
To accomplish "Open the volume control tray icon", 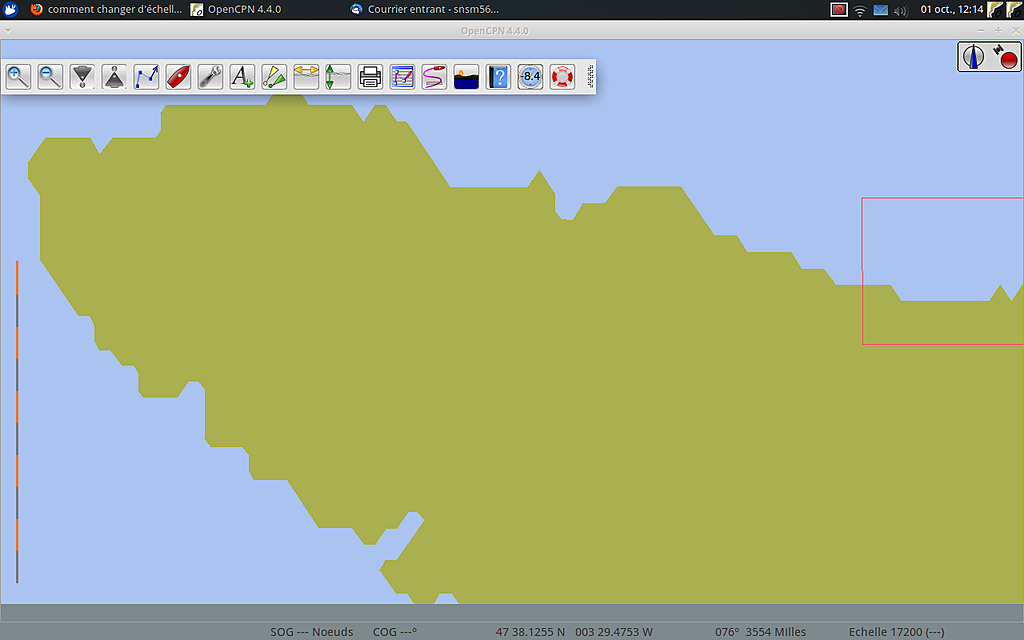I will click(x=901, y=10).
